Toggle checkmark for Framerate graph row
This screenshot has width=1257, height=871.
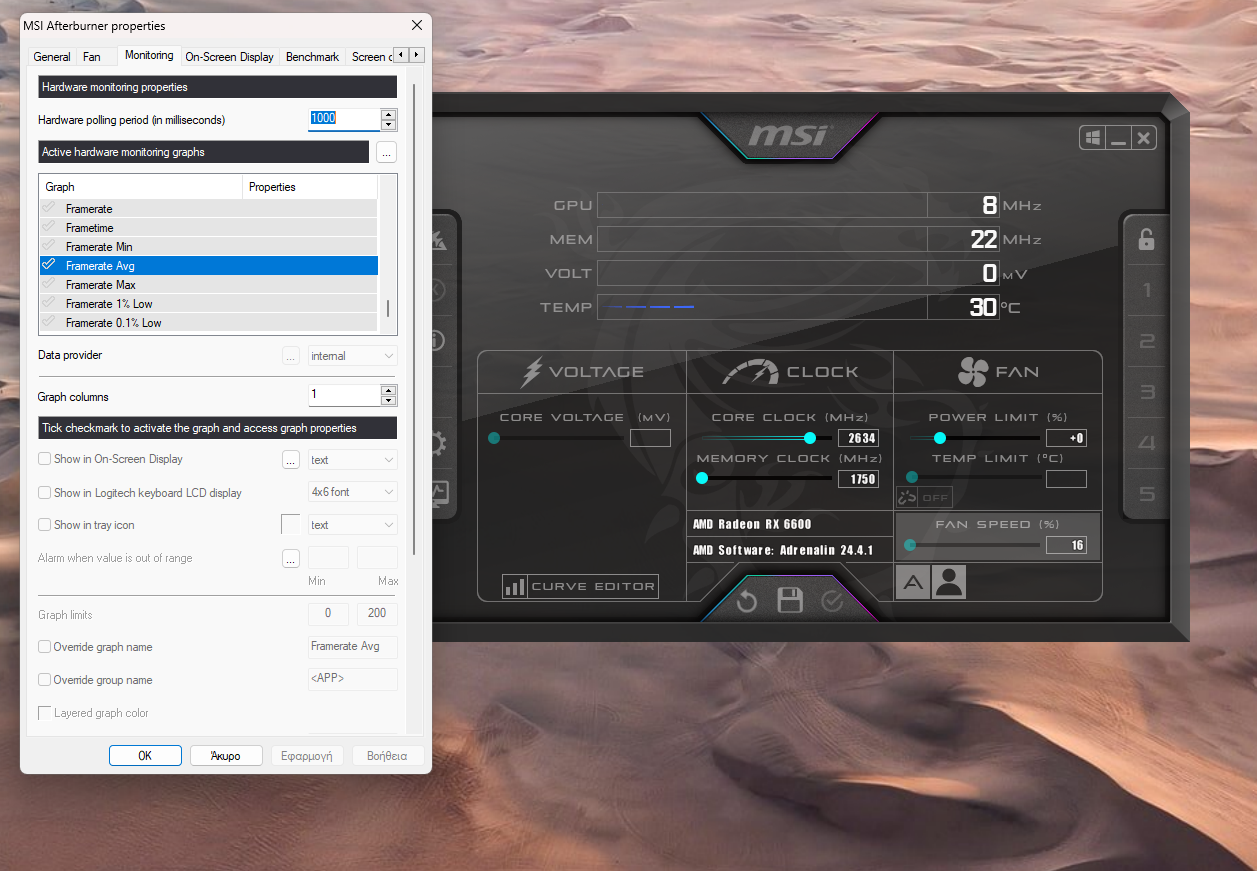pyautogui.click(x=48, y=208)
